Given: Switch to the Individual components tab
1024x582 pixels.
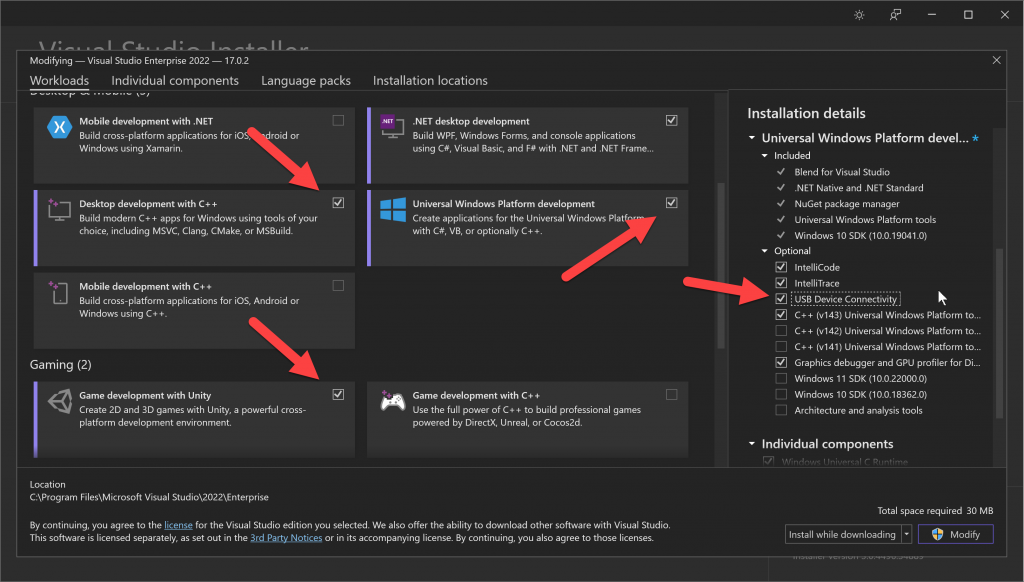Looking at the screenshot, I should 175,80.
